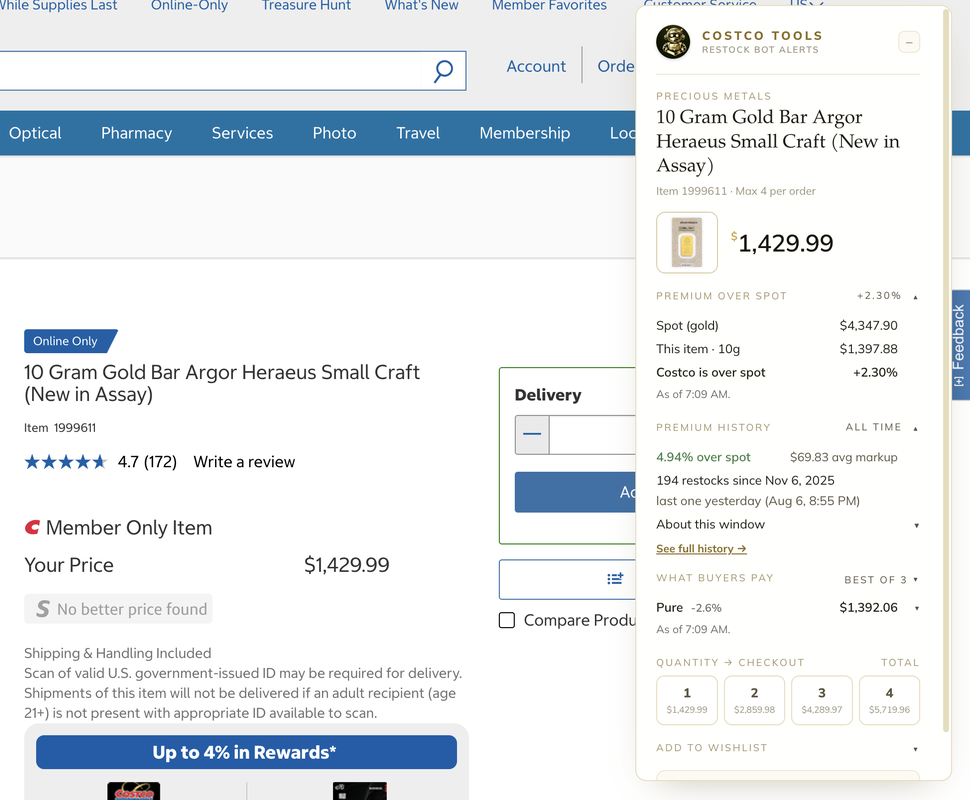Click Up to 4% in Rewards banner
Image resolution: width=970 pixels, height=800 pixels.
246,752
